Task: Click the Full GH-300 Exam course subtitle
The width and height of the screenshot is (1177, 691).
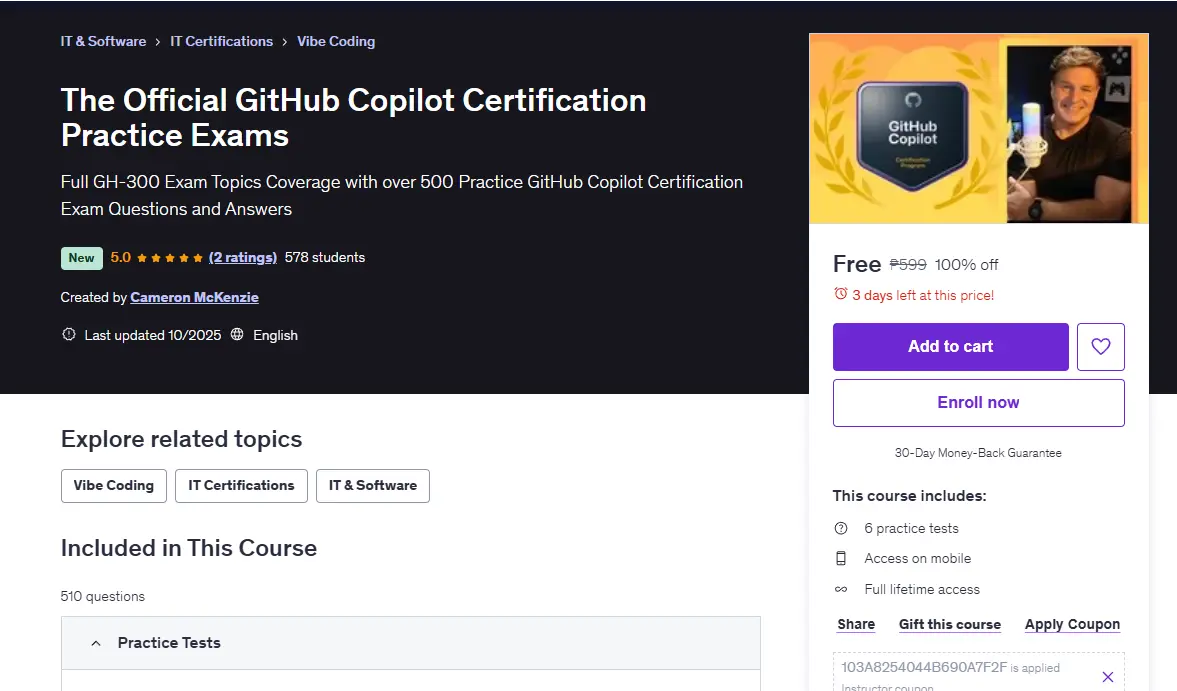Action: (402, 195)
